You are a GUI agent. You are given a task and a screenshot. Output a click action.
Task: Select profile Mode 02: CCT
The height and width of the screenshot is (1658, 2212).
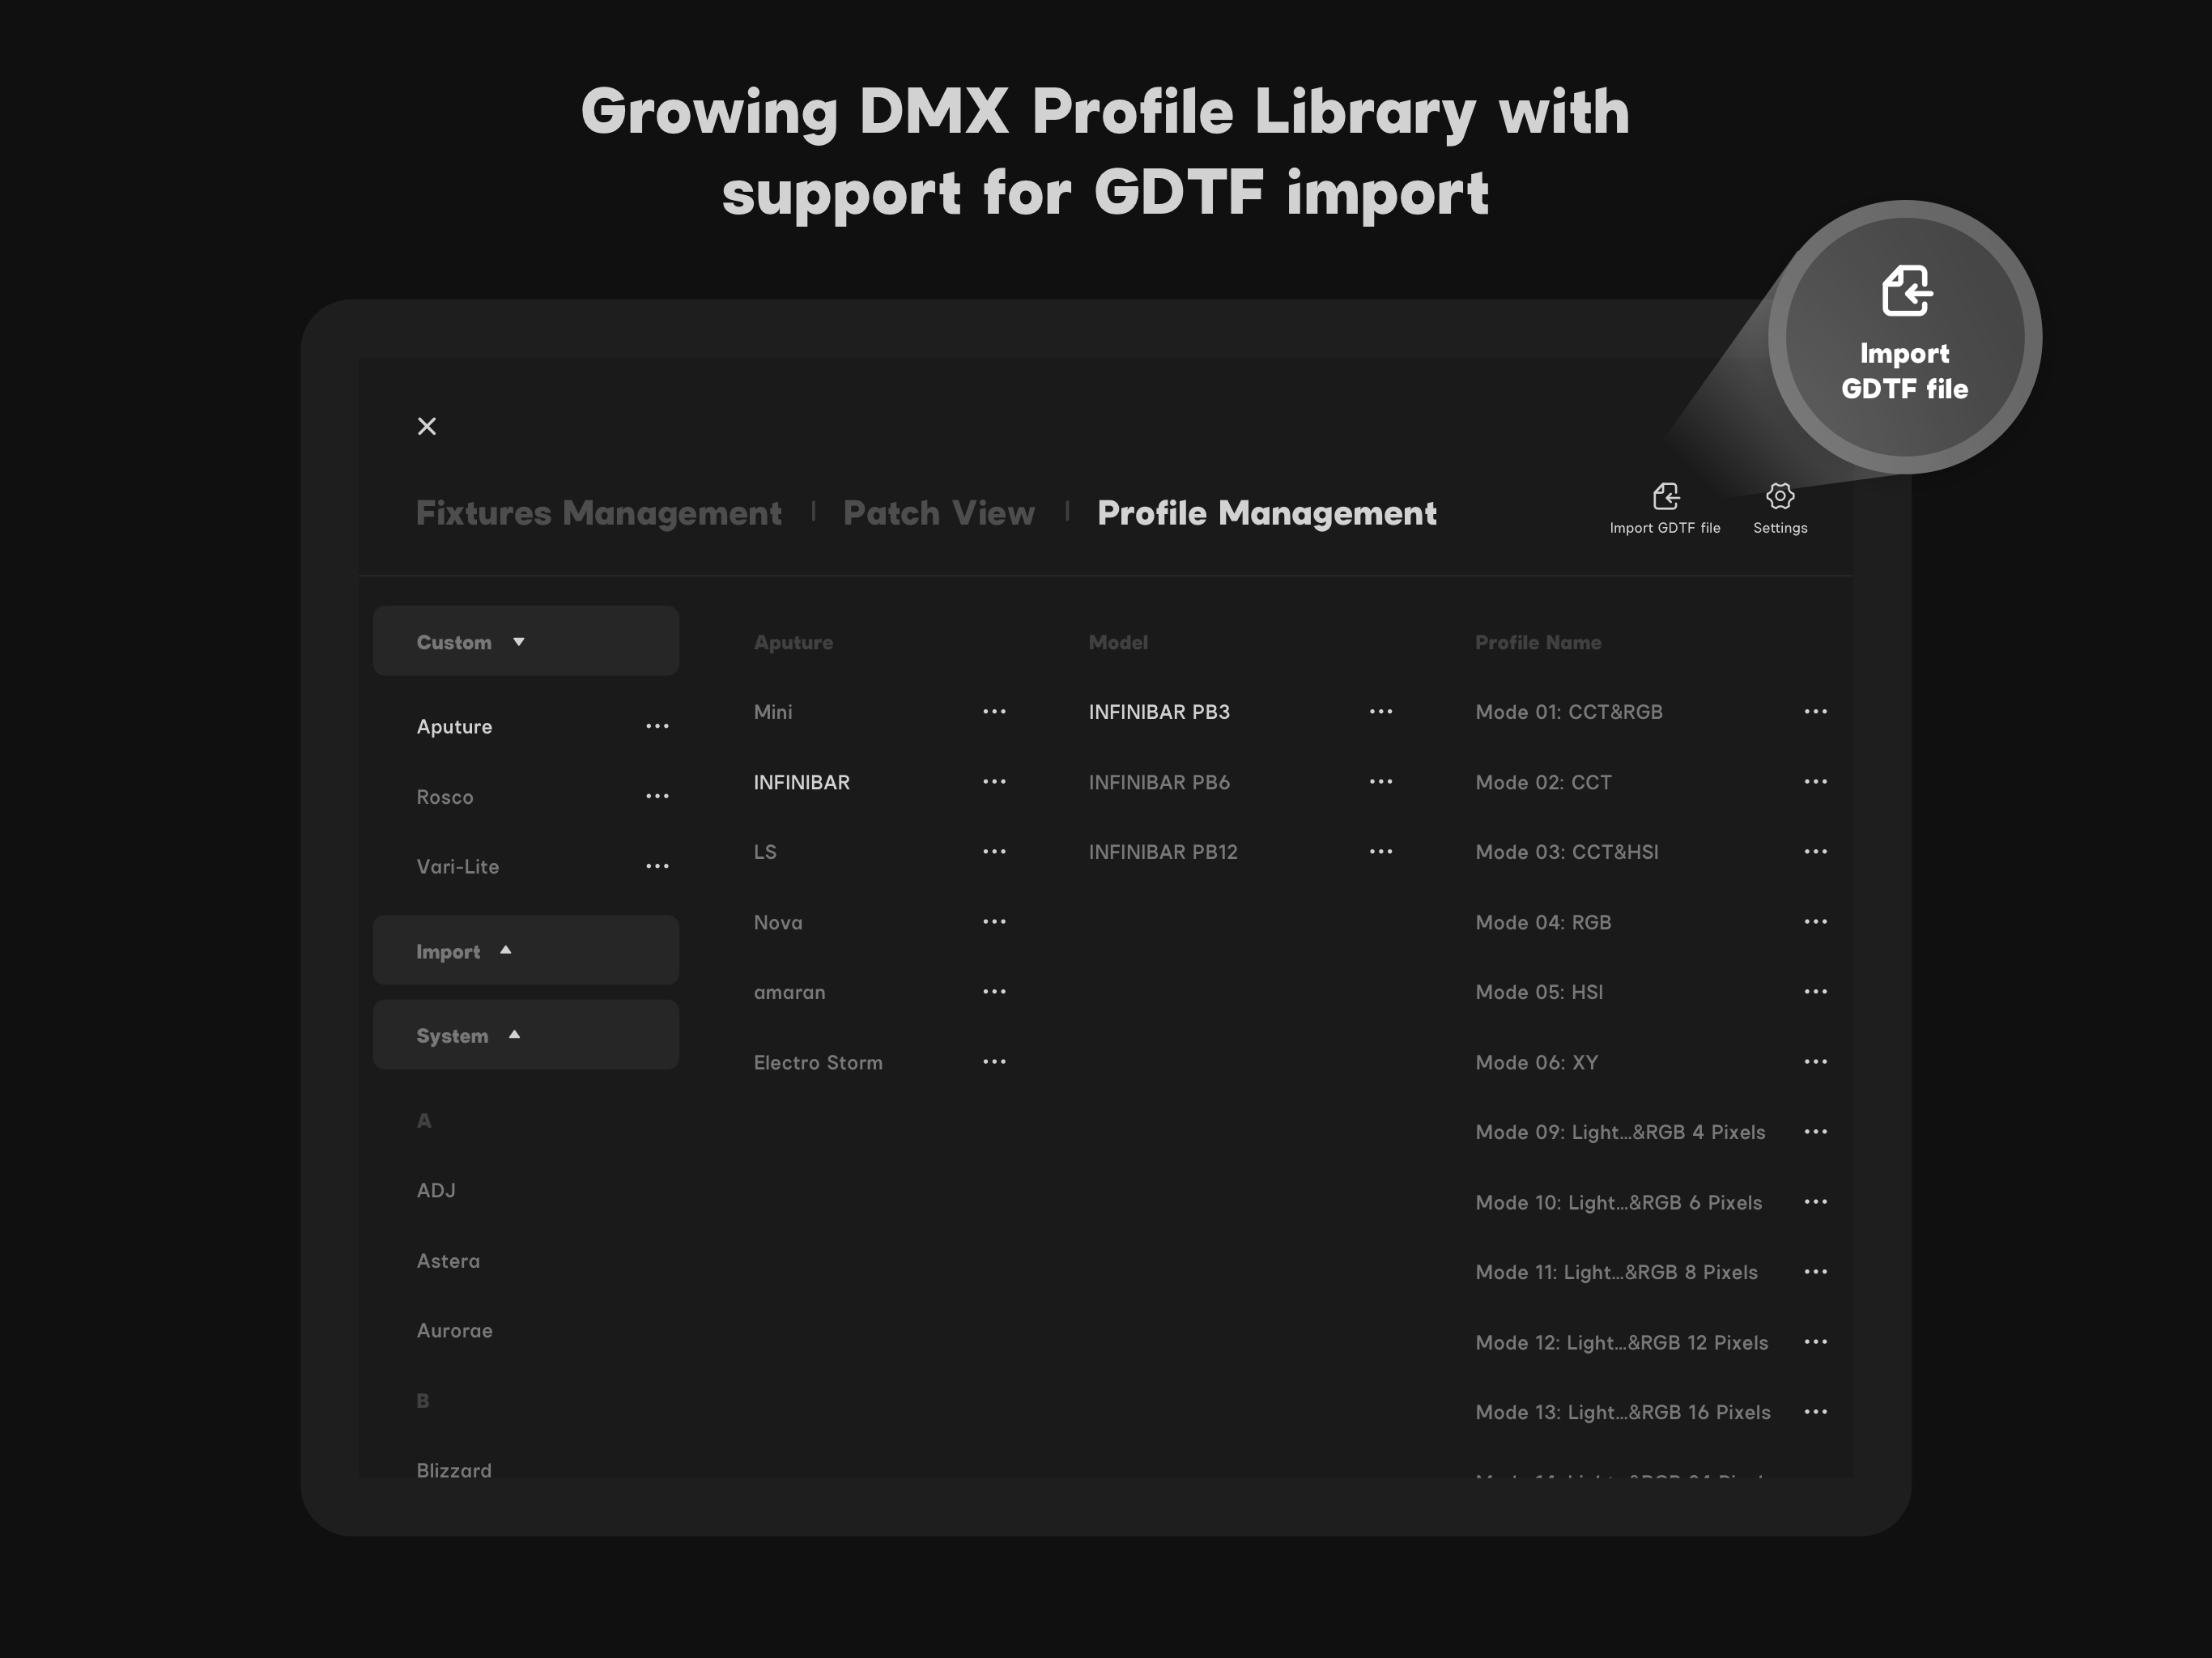click(x=1543, y=782)
